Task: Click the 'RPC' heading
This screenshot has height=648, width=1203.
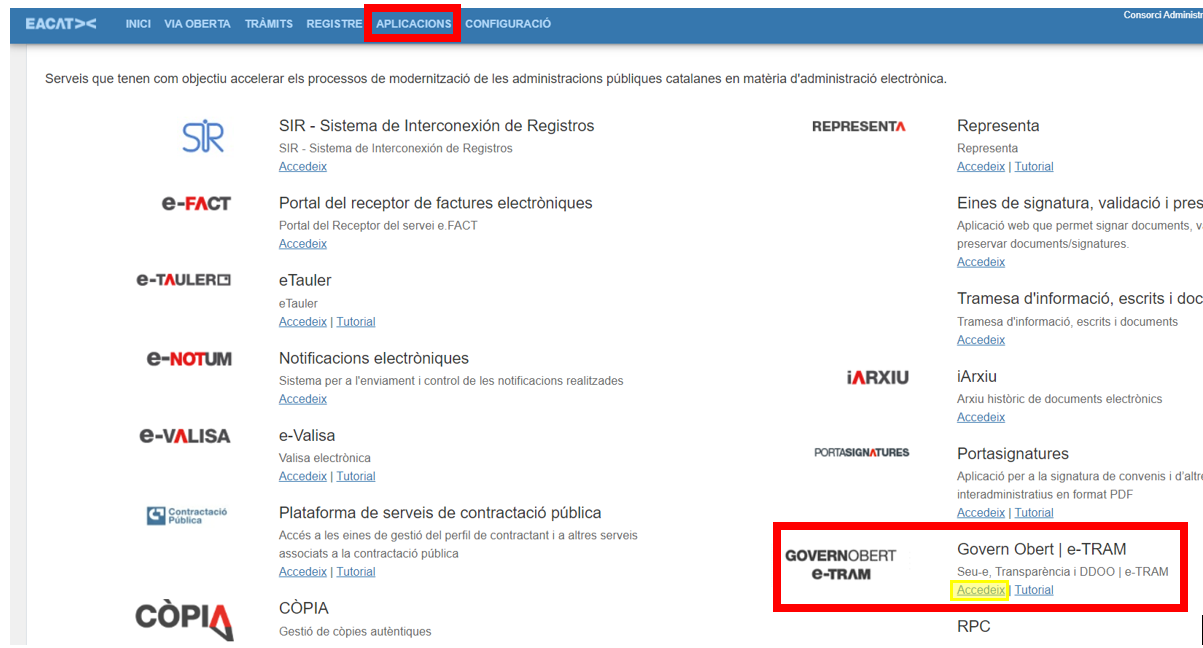Action: 974,627
